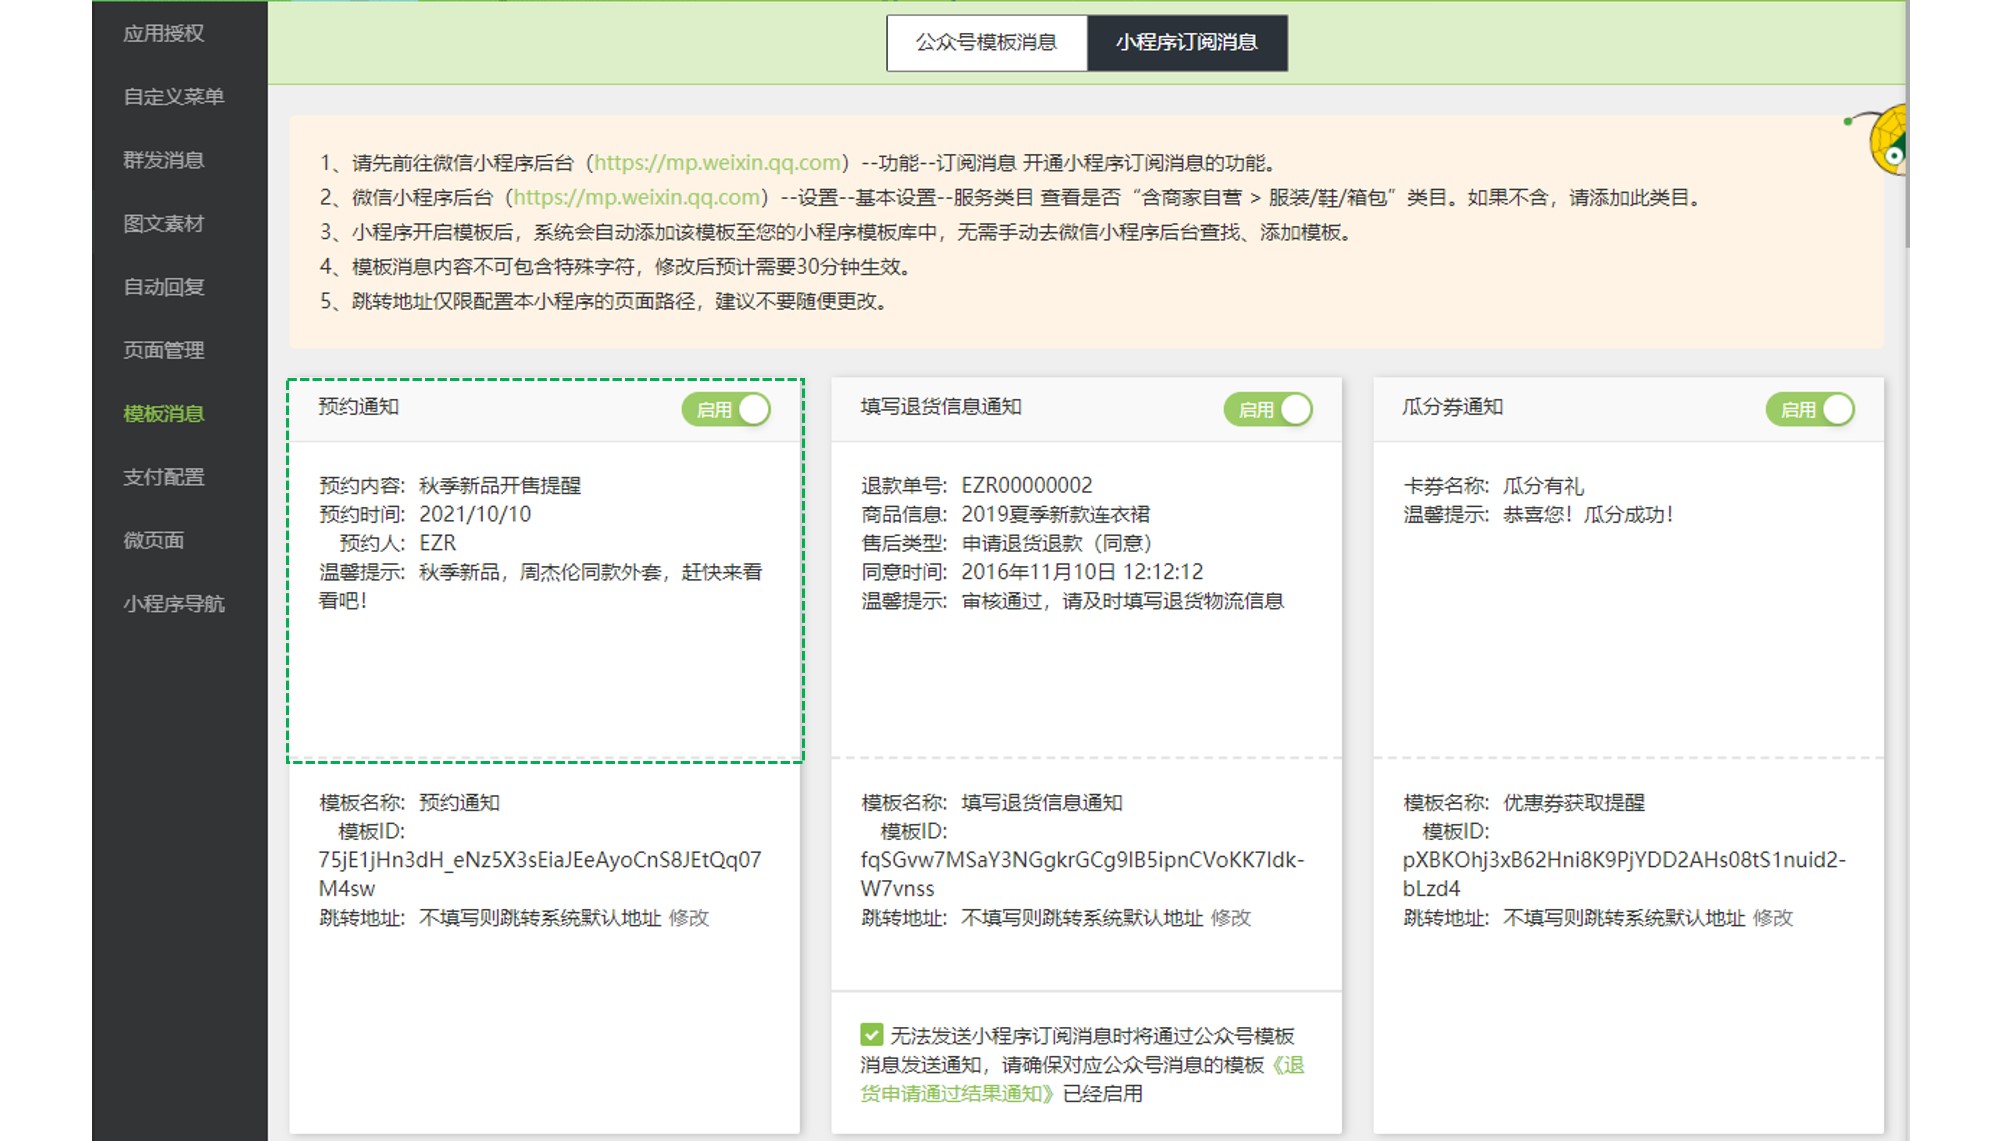Click the 填写退货信息通知 card title
The width and height of the screenshot is (2002, 1141).
pyautogui.click(x=941, y=407)
